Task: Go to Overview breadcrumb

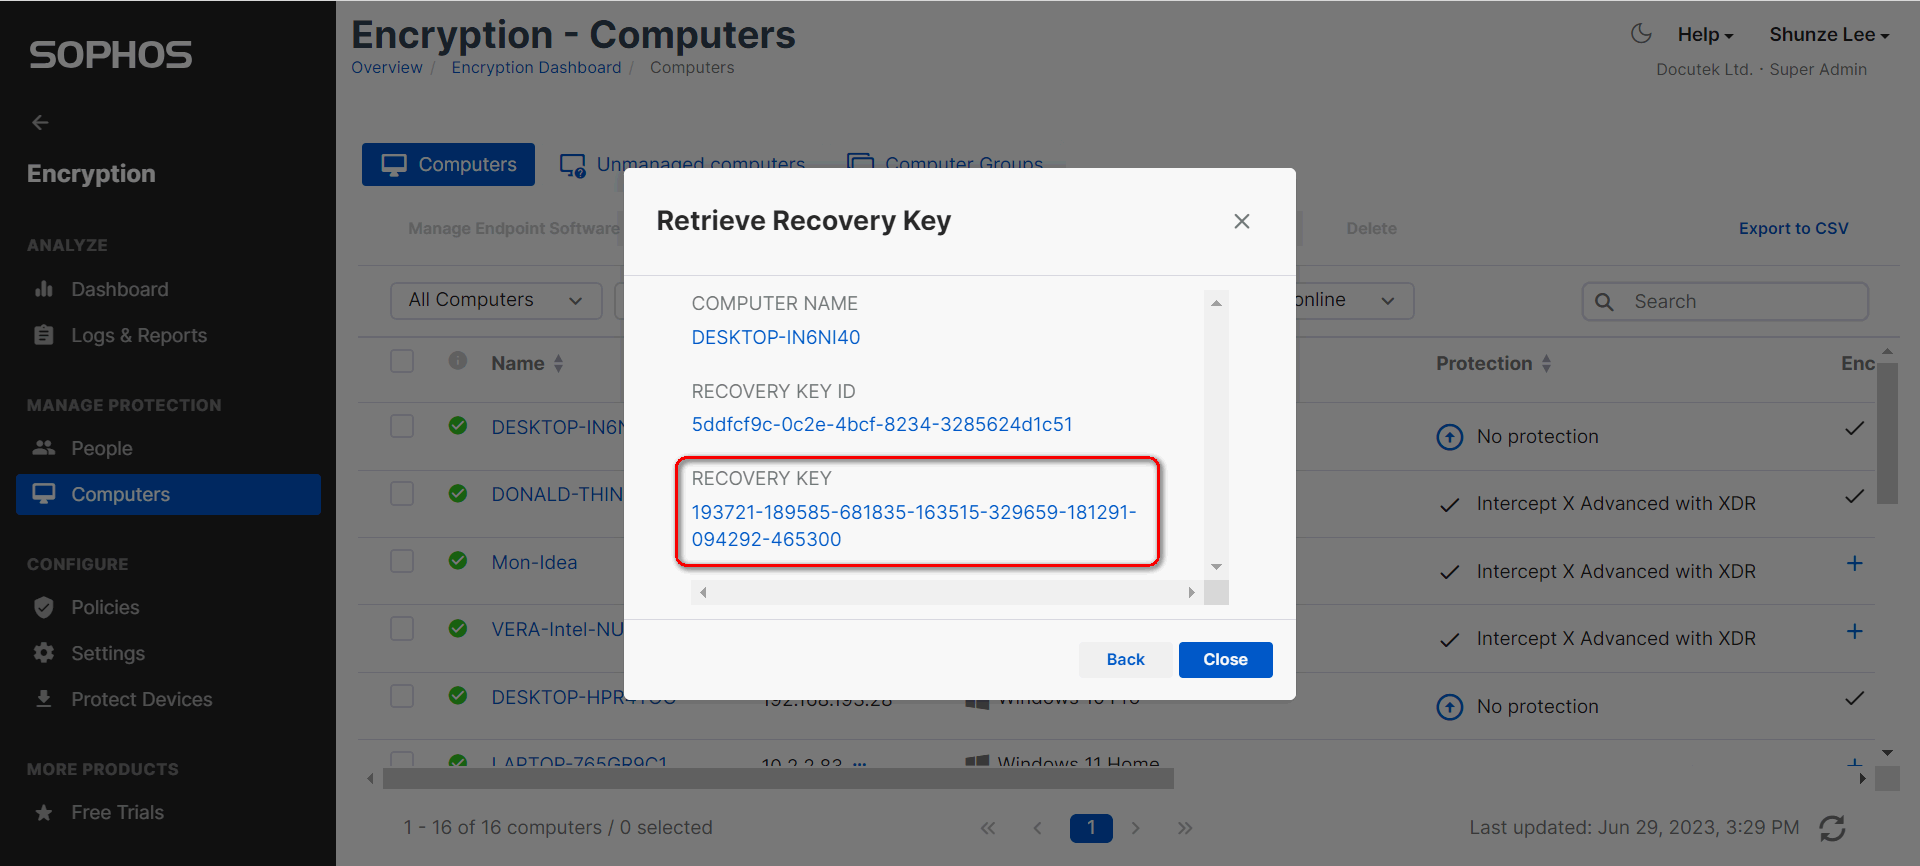Action: point(387,67)
